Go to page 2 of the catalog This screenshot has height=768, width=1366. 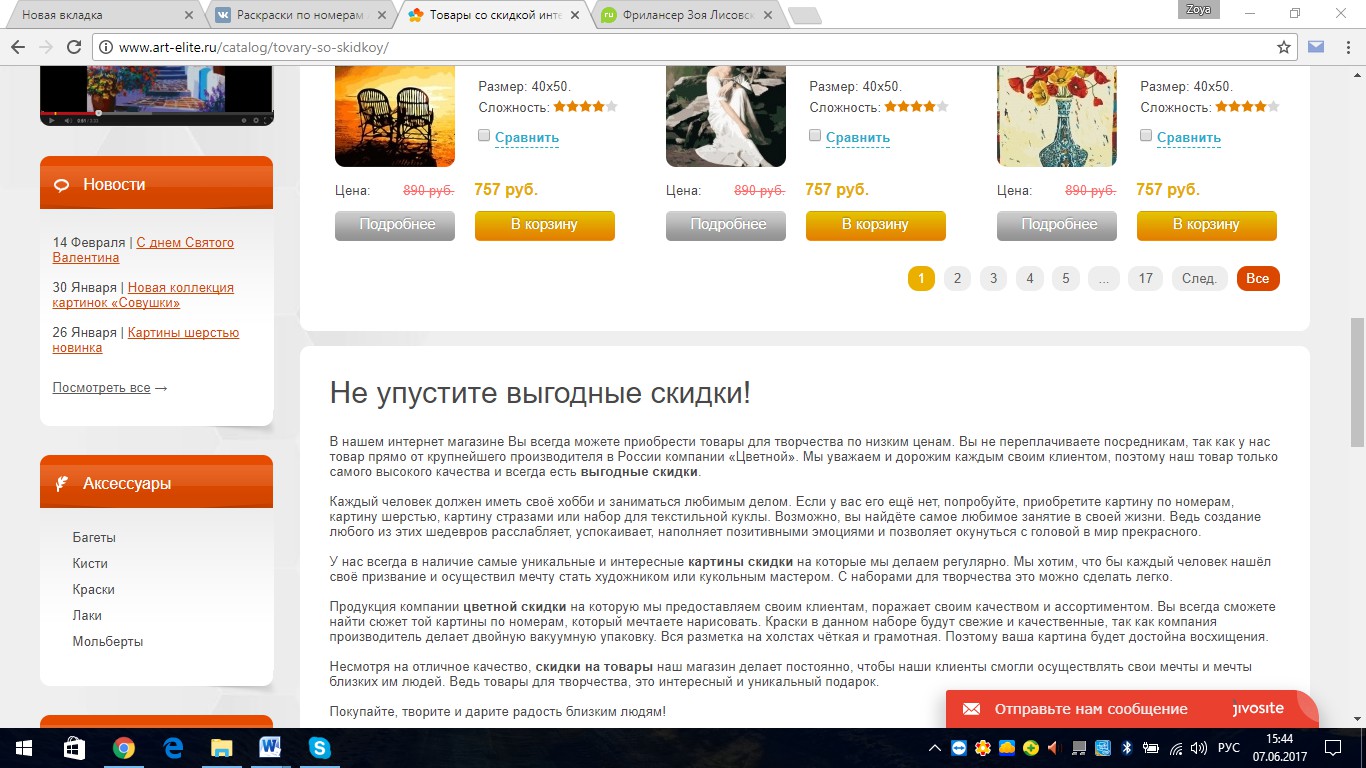[x=957, y=278]
